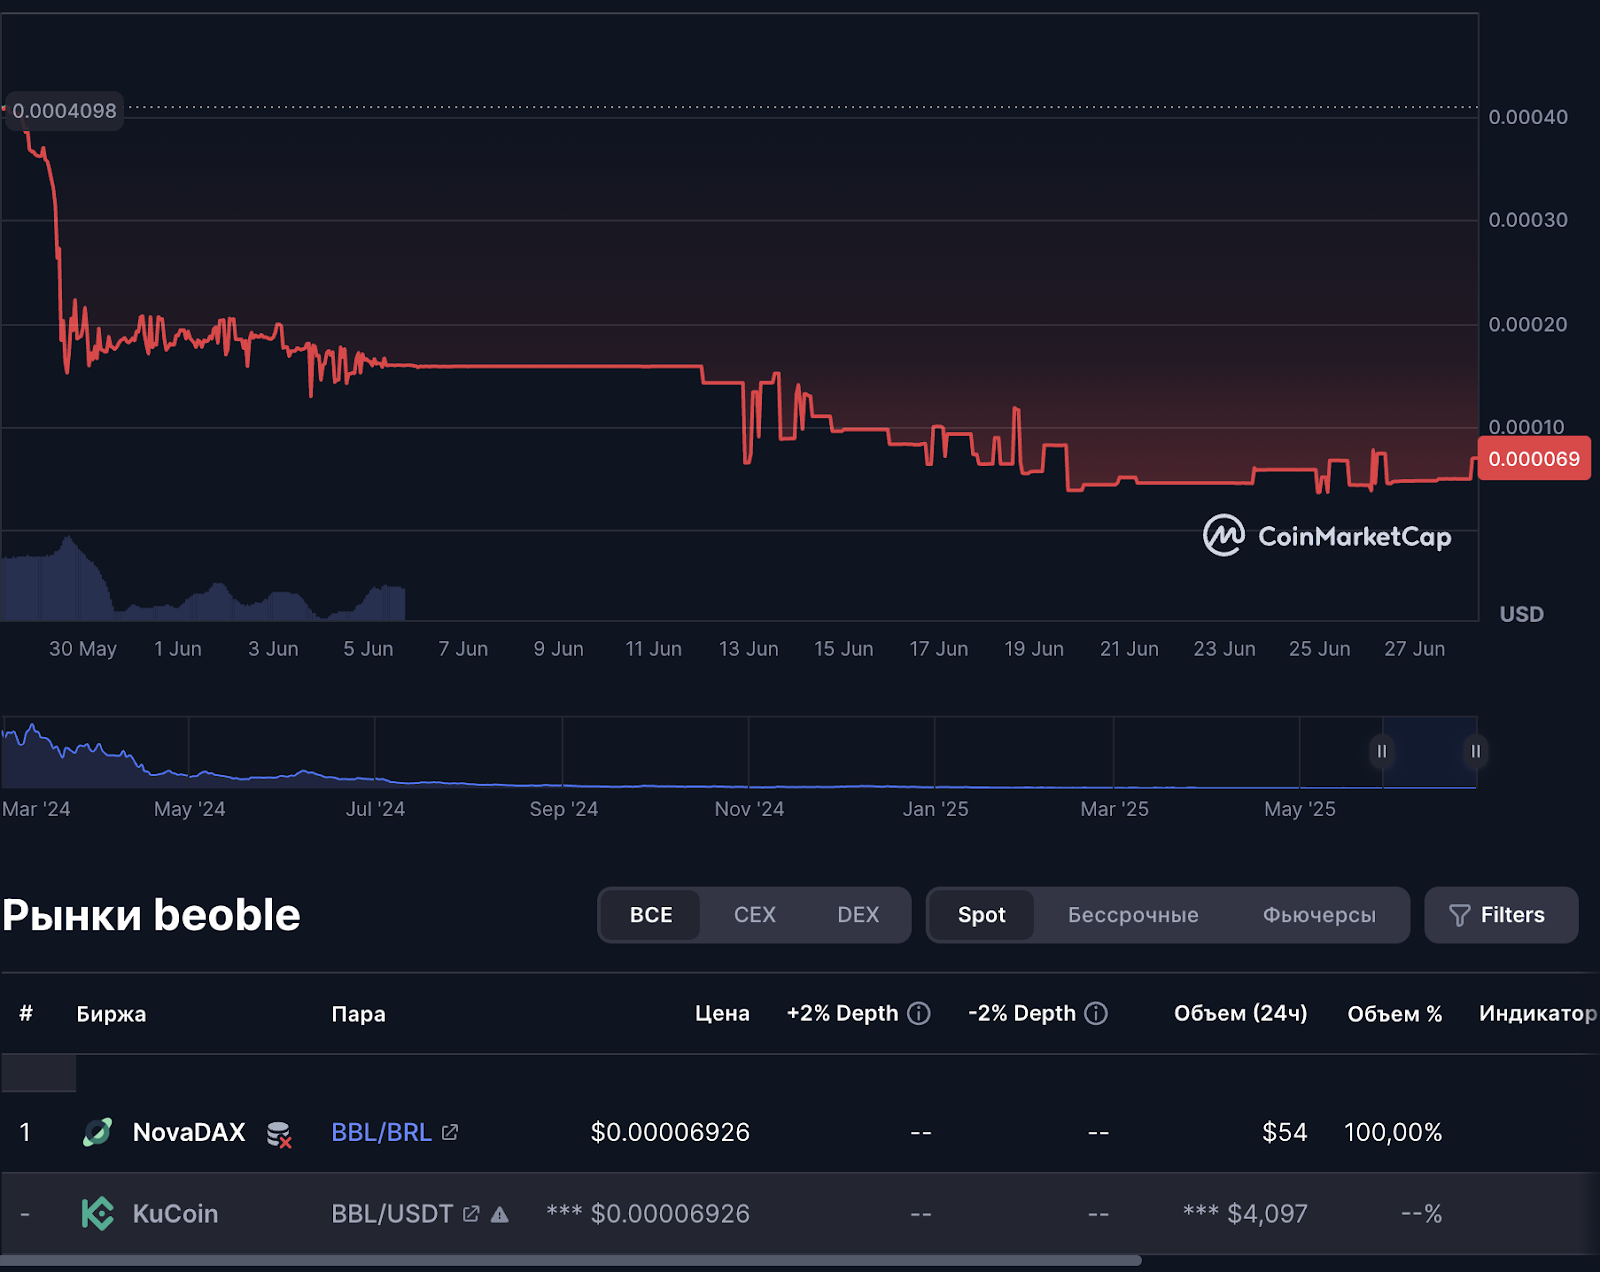Image resolution: width=1600 pixels, height=1272 pixels.
Task: Switch to the Бессрочные tab
Action: point(1133,915)
